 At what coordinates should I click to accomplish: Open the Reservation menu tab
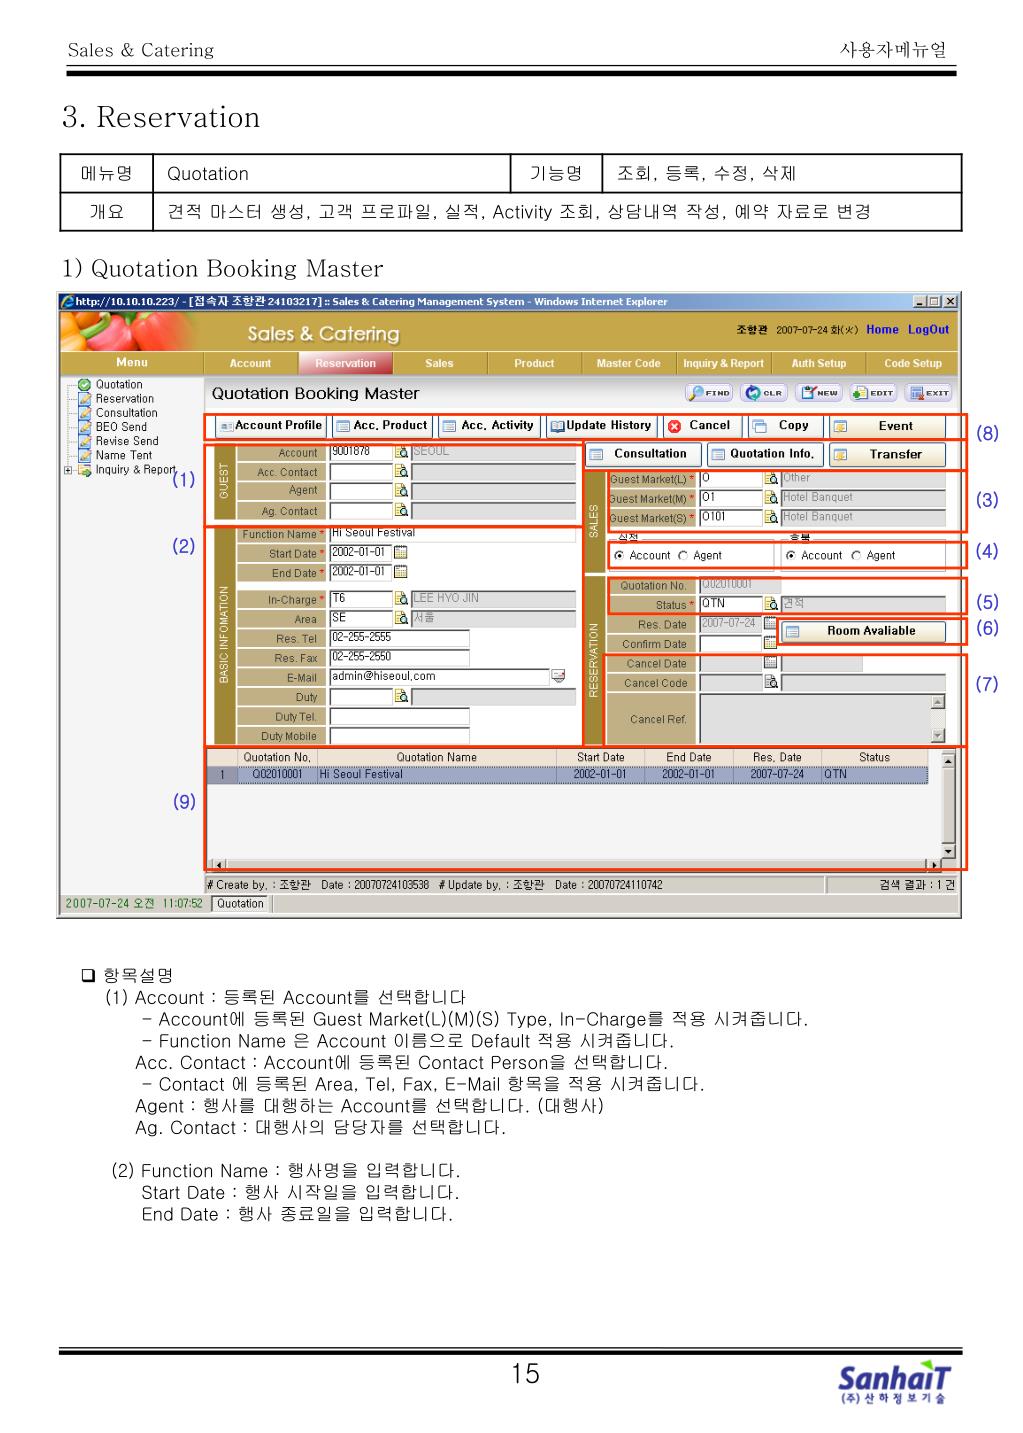pos(345,363)
